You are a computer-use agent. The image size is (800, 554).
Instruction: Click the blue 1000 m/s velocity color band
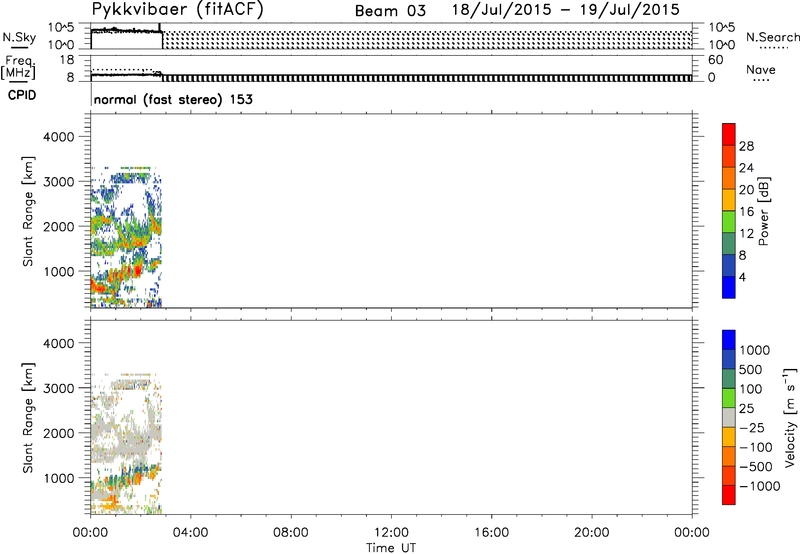(x=729, y=340)
